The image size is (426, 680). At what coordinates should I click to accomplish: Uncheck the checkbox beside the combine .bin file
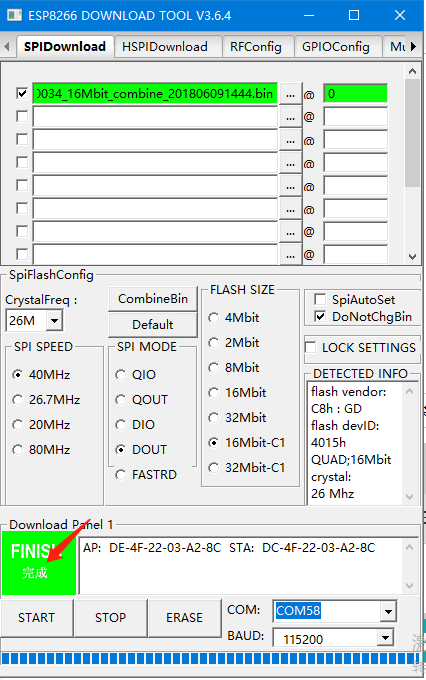pos(22,93)
